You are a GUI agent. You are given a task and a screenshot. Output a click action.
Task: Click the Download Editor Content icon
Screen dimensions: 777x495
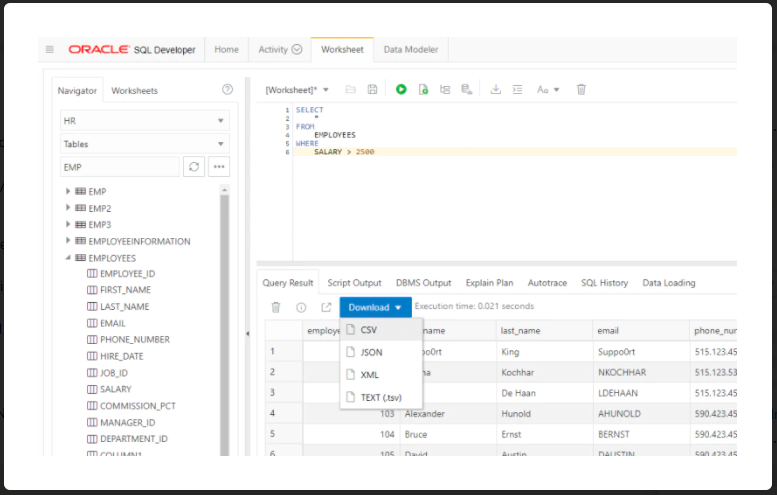(x=496, y=89)
